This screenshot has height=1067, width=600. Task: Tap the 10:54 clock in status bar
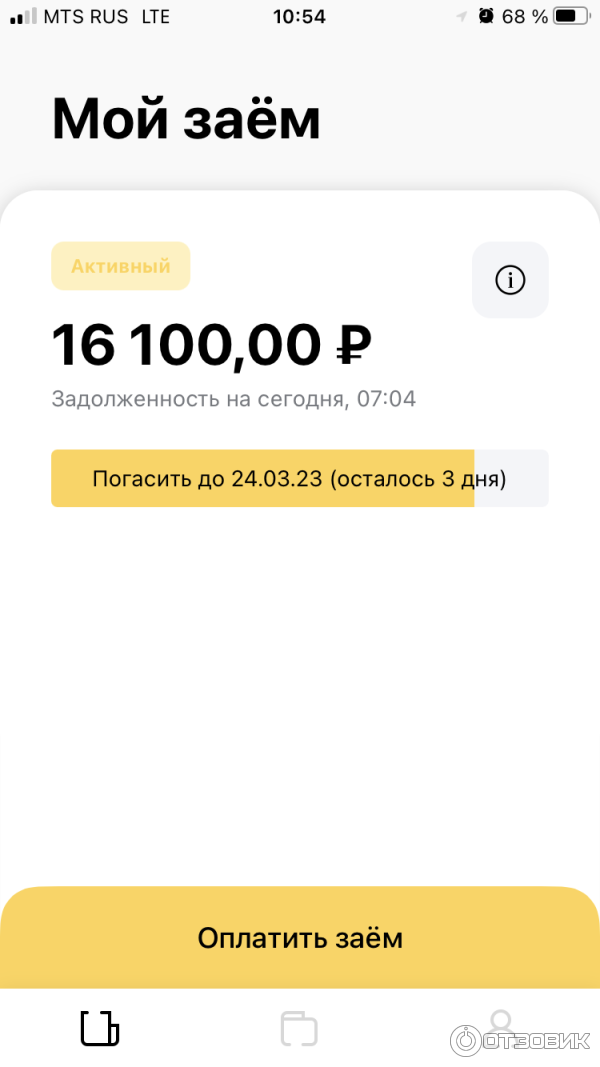tap(298, 16)
